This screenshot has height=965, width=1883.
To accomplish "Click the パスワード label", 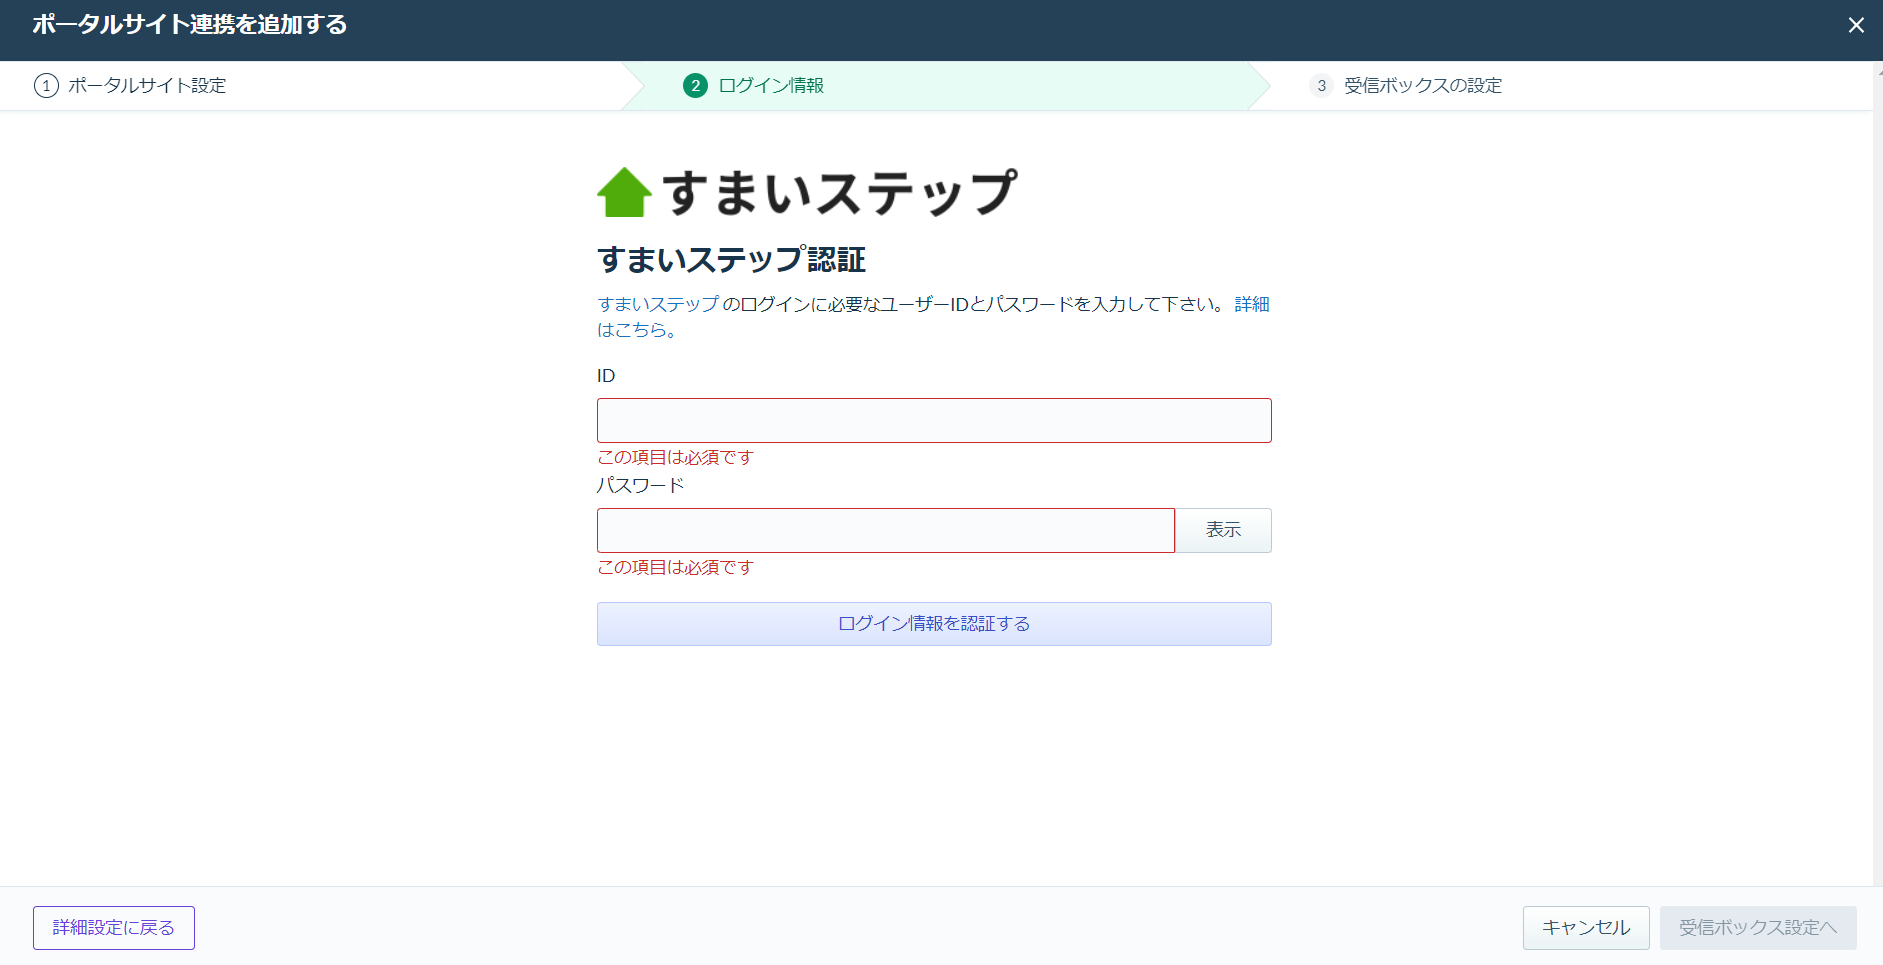I will coord(640,486).
